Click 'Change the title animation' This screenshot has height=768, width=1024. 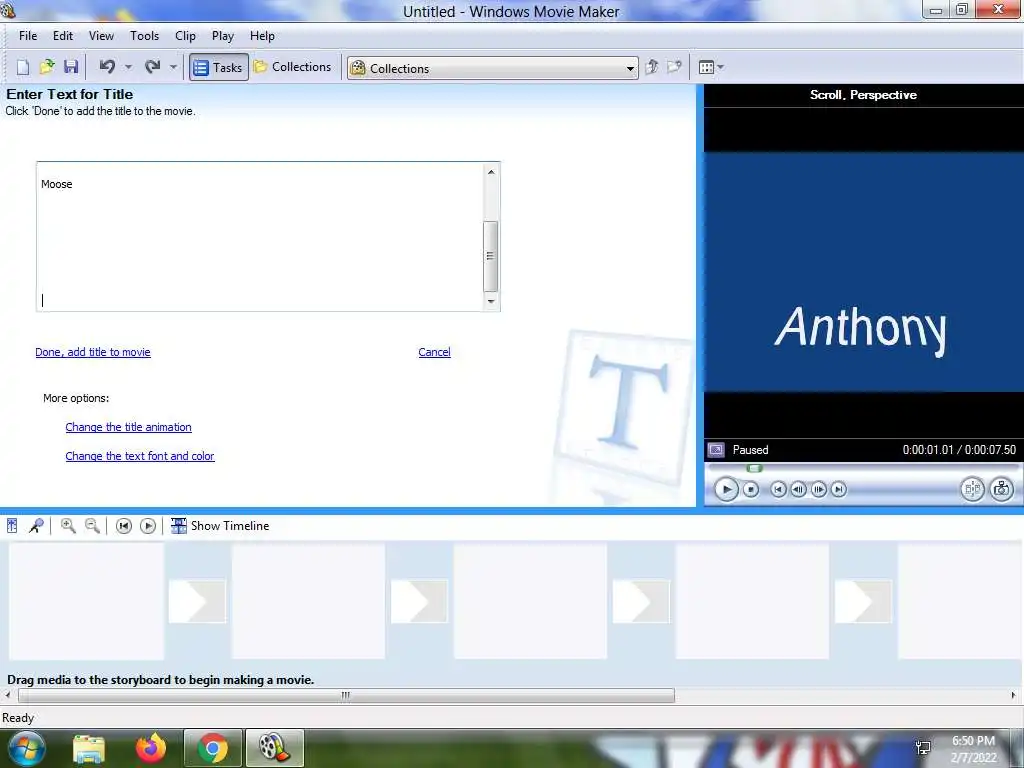coord(129,427)
